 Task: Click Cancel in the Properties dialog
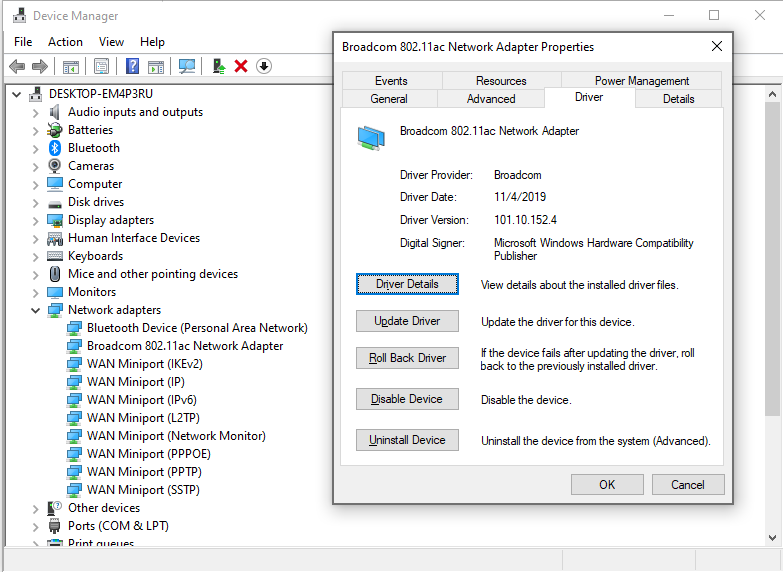(x=688, y=485)
